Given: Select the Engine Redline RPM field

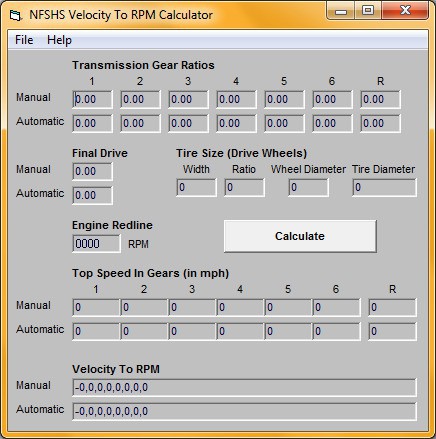Looking at the screenshot, I should pos(96,243).
